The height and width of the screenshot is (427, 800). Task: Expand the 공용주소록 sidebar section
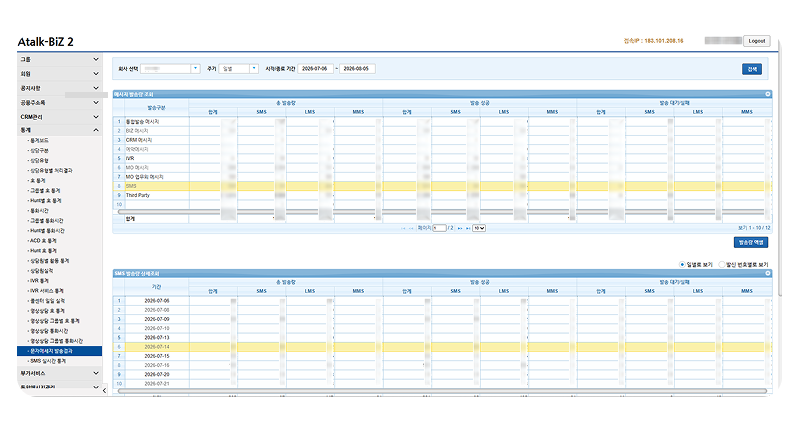(x=59, y=103)
